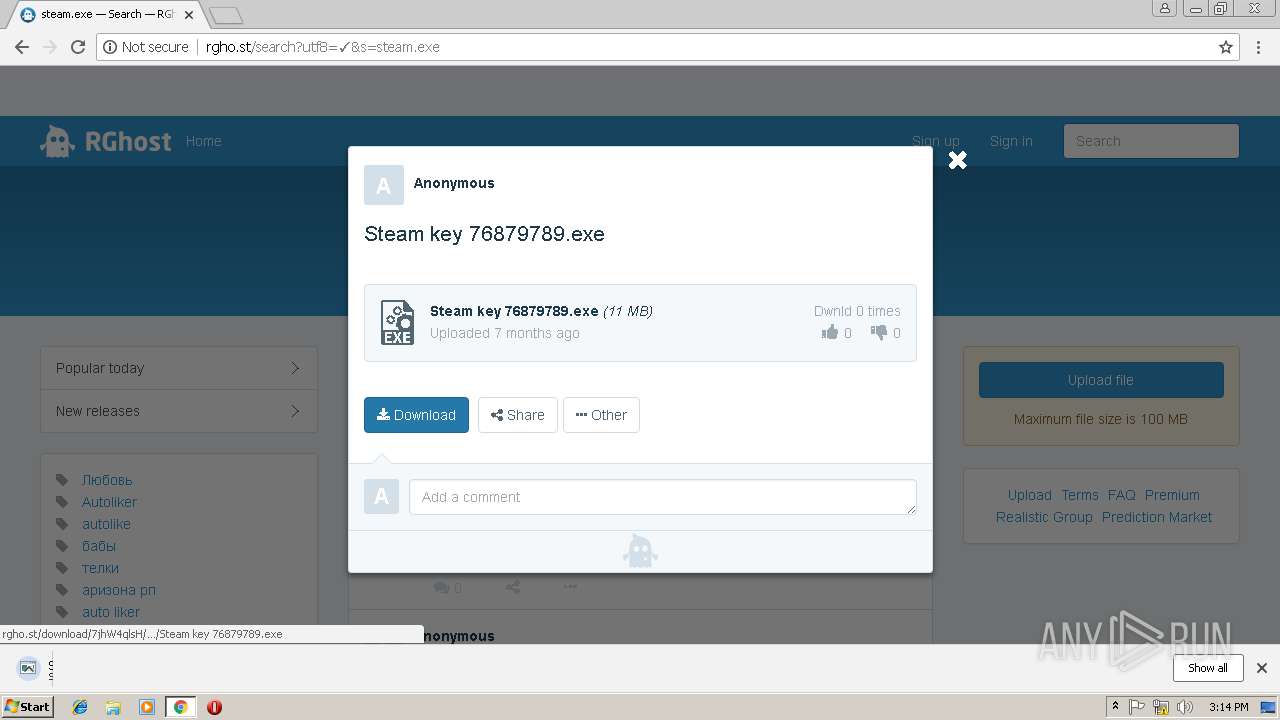Click the Action Center flag tray icon
1280x720 pixels.
coord(1137,707)
